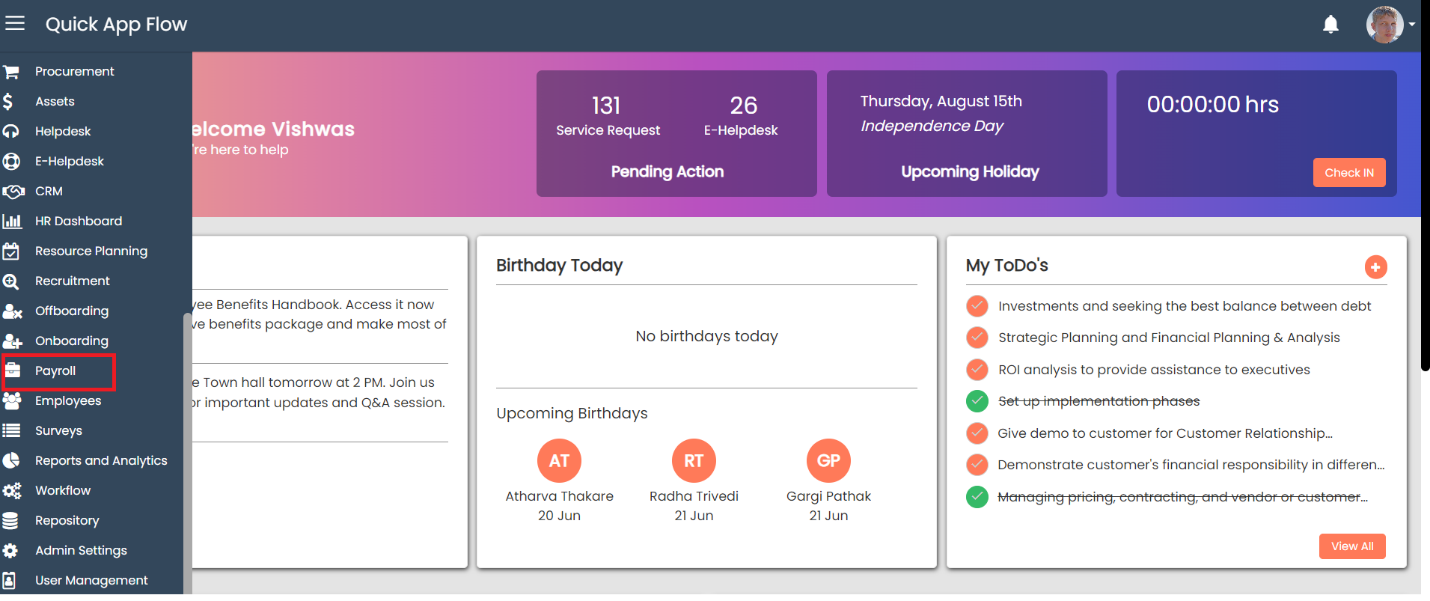Viewport: 1430px width, 601px height.
Task: Open Reports and Analytics menu item
Action: click(x=101, y=461)
